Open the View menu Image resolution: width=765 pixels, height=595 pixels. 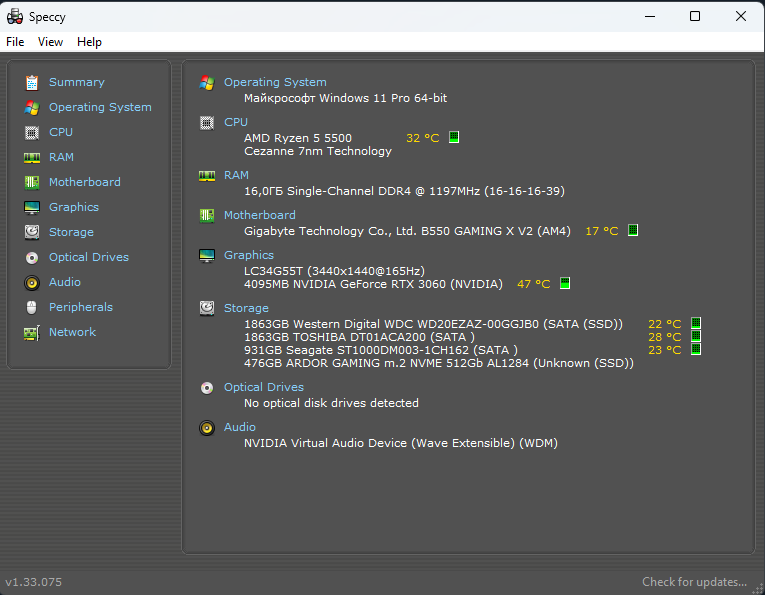(x=50, y=42)
